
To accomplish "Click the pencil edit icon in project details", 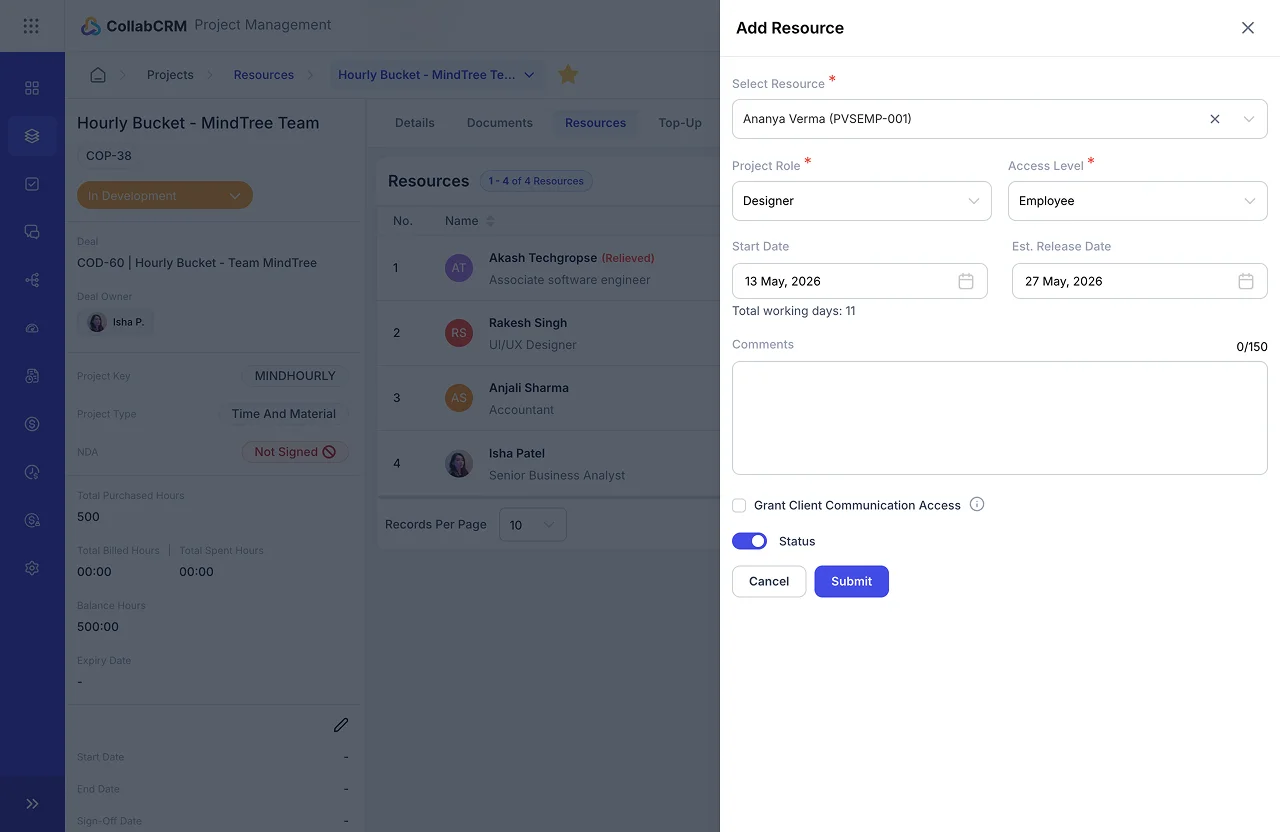I will [x=341, y=725].
